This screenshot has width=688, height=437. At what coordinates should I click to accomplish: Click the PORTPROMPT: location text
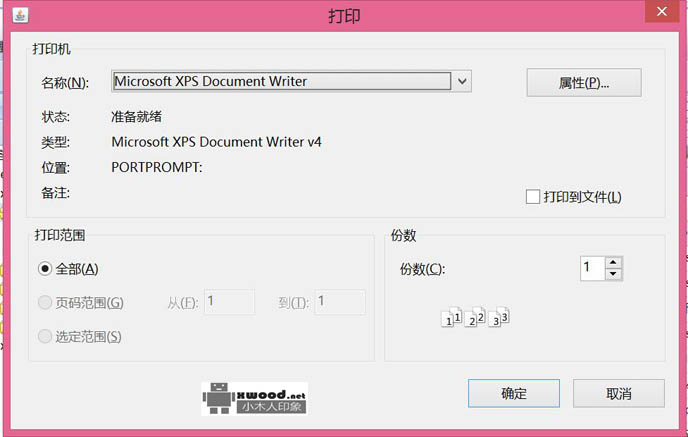coord(157,167)
